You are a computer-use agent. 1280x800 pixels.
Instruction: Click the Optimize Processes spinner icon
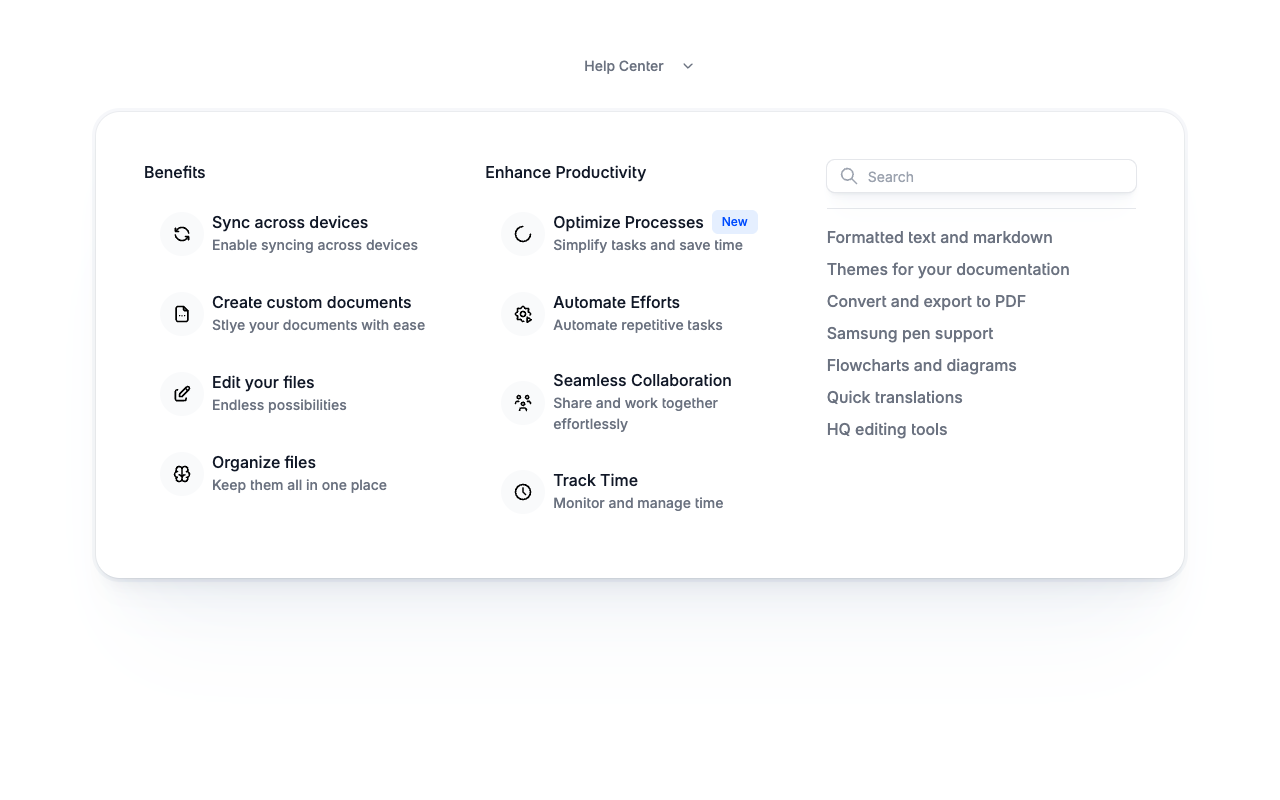[523, 234]
